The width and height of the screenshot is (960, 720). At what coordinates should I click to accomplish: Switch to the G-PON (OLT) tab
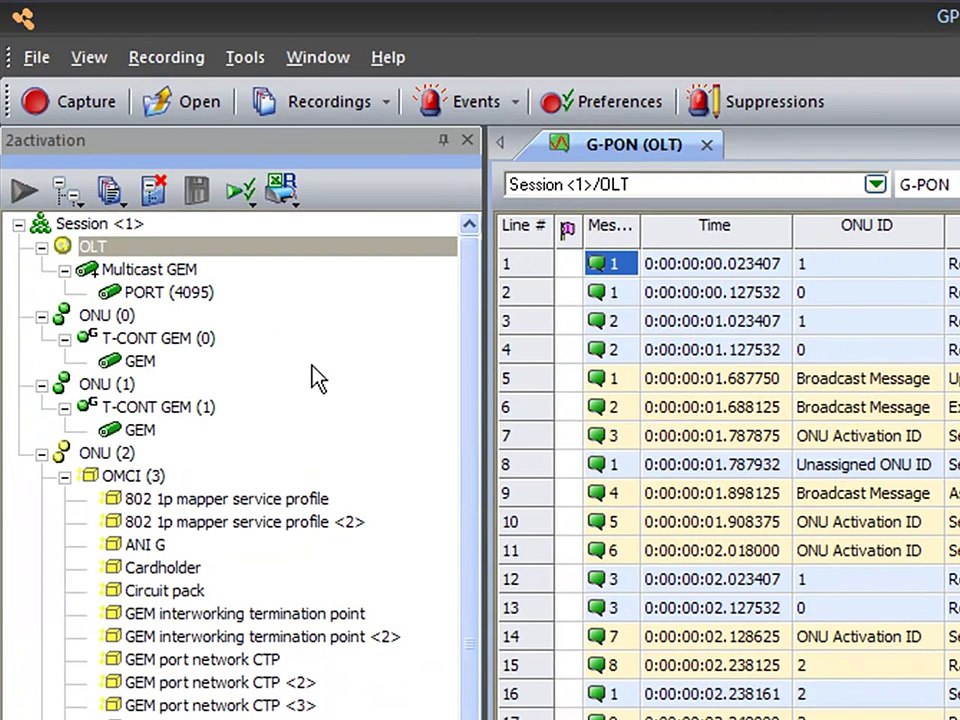point(634,144)
